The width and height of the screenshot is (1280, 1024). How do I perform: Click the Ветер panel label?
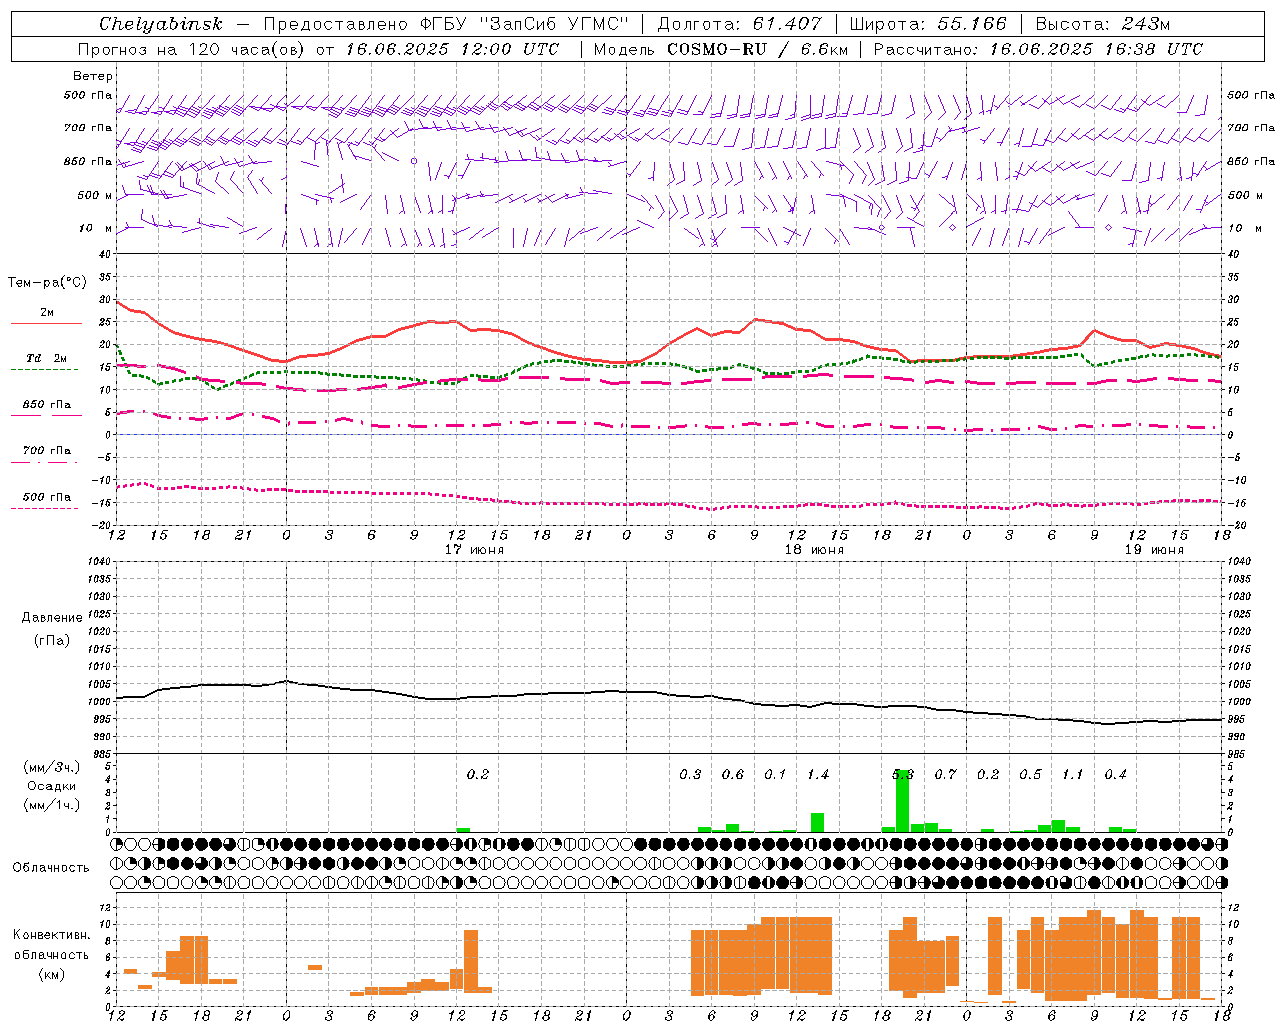93,76
